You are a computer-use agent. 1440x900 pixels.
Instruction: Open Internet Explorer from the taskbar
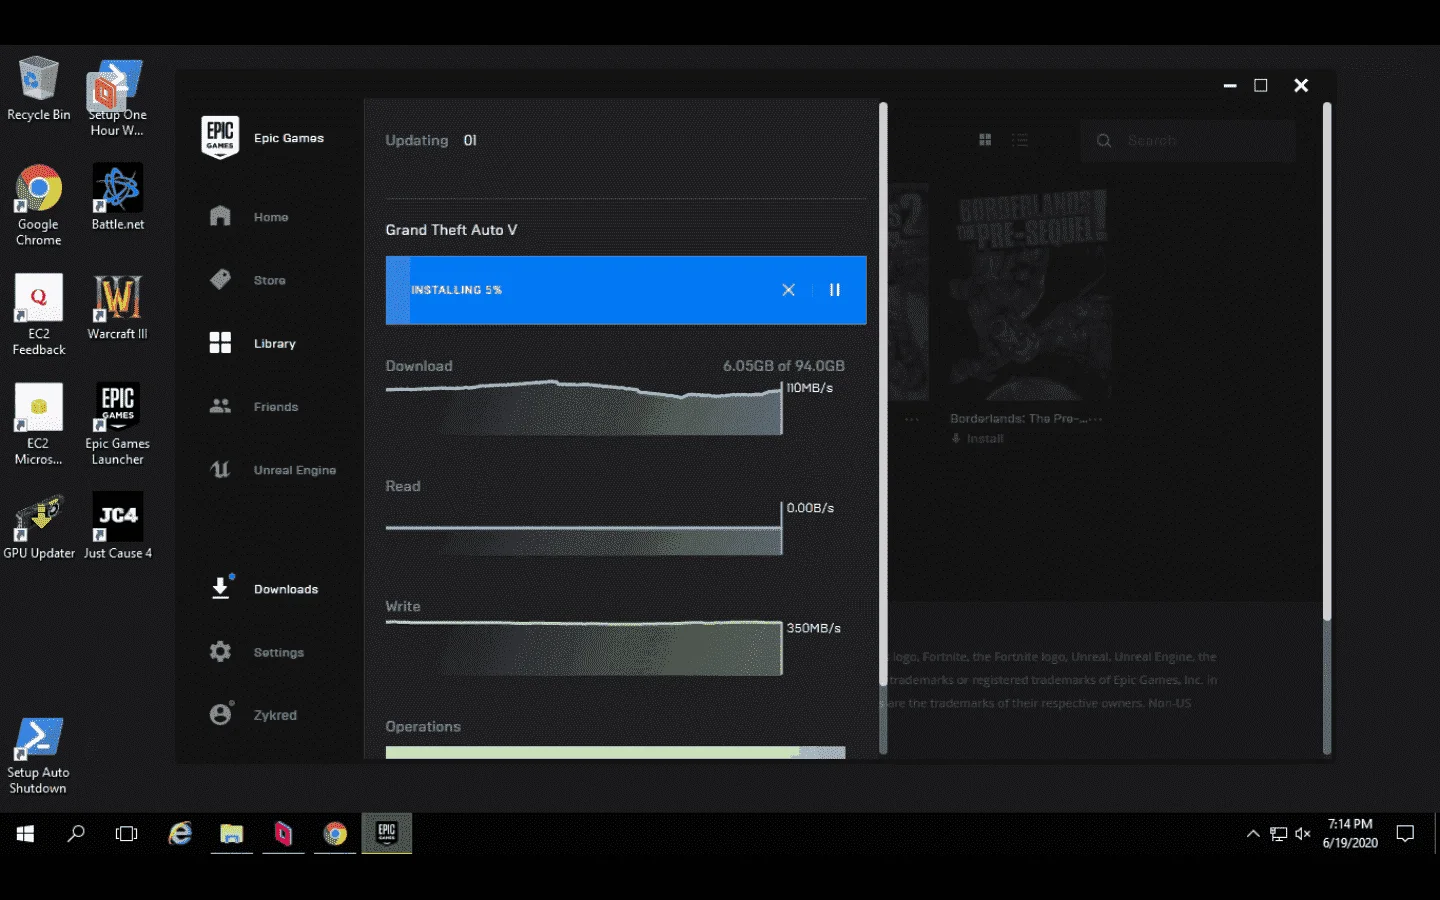[180, 833]
